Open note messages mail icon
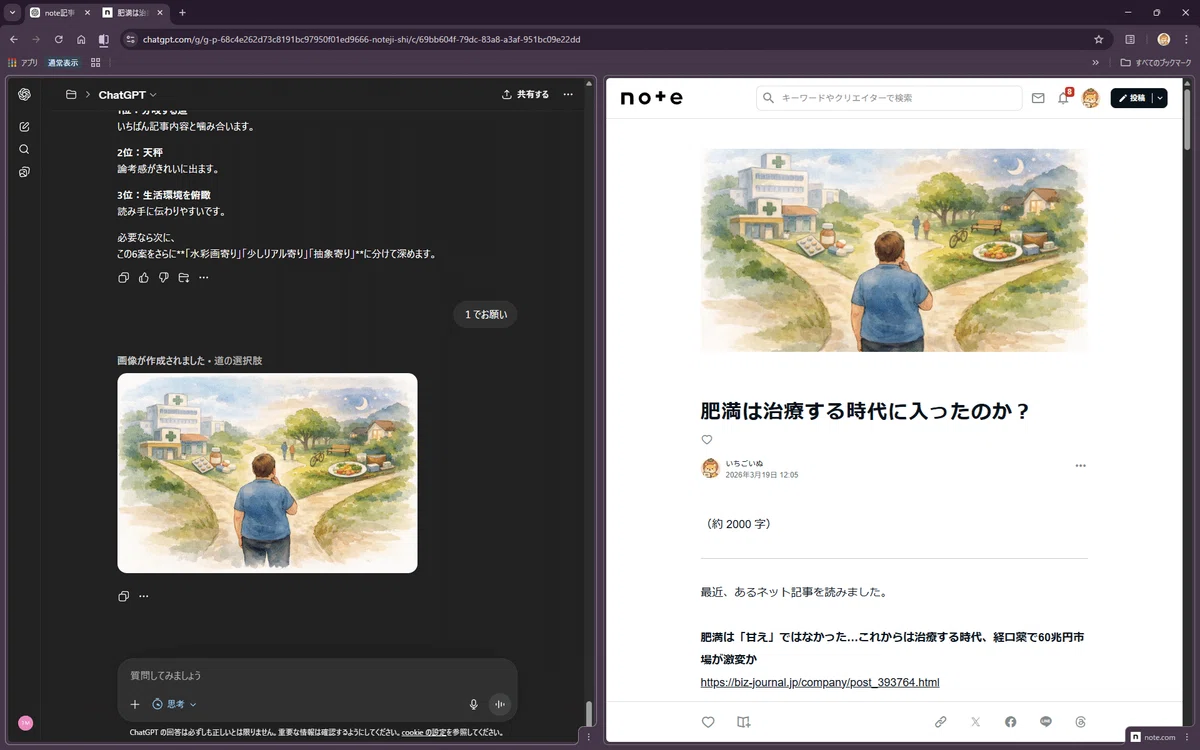Screen dimensions: 1200x750 [x=1038, y=98]
